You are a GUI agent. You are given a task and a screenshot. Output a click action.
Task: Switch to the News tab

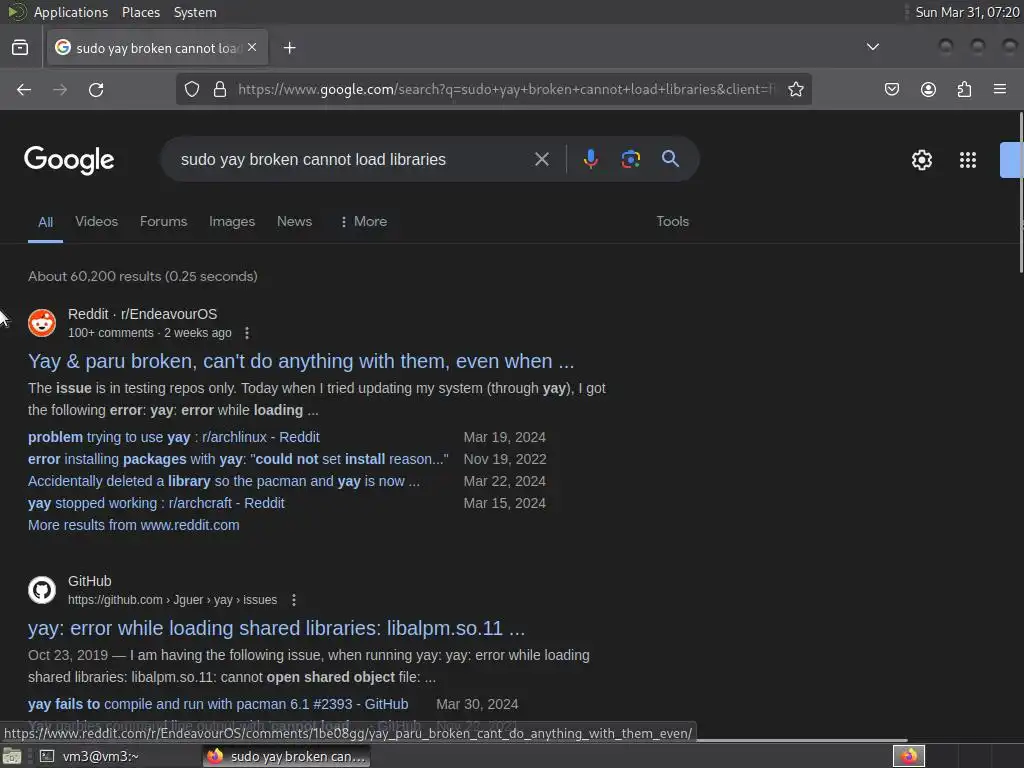point(295,221)
